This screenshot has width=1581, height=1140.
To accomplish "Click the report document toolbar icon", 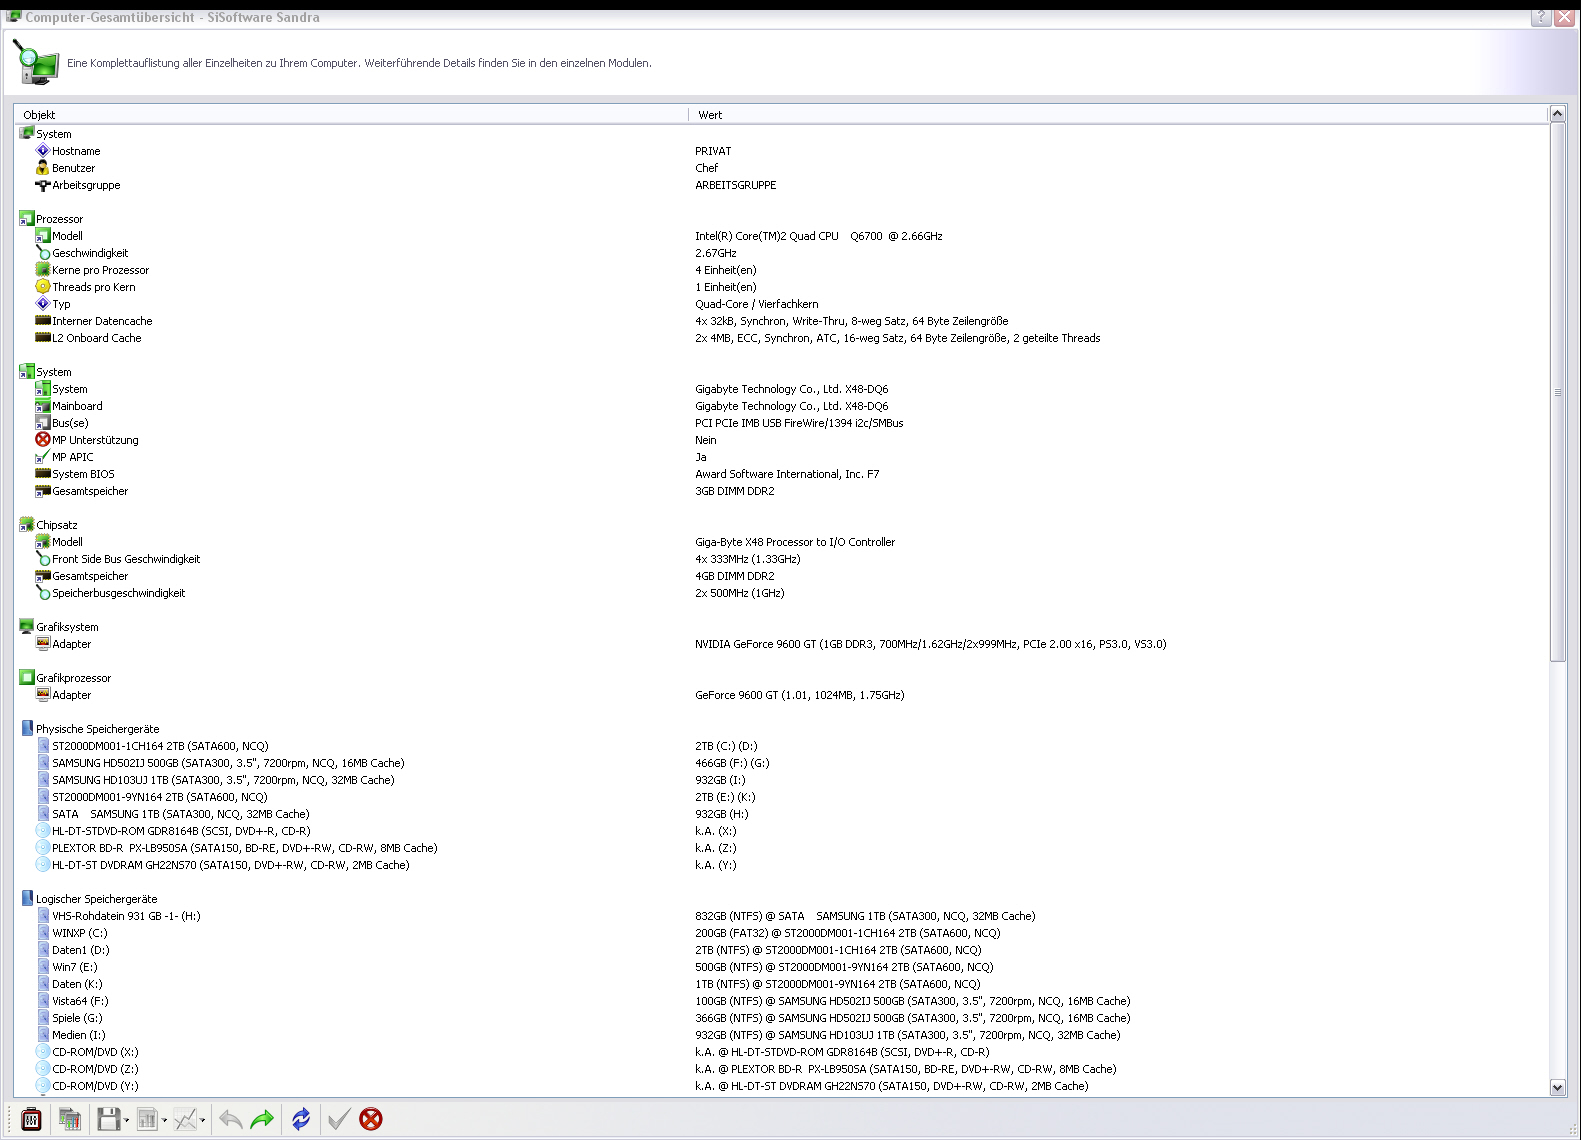I will 147,1119.
